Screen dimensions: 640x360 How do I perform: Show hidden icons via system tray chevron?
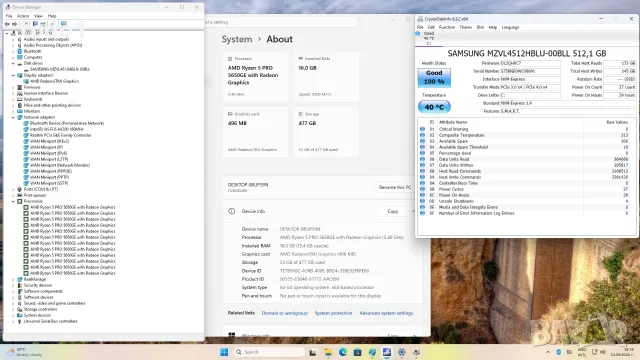pos(548,352)
